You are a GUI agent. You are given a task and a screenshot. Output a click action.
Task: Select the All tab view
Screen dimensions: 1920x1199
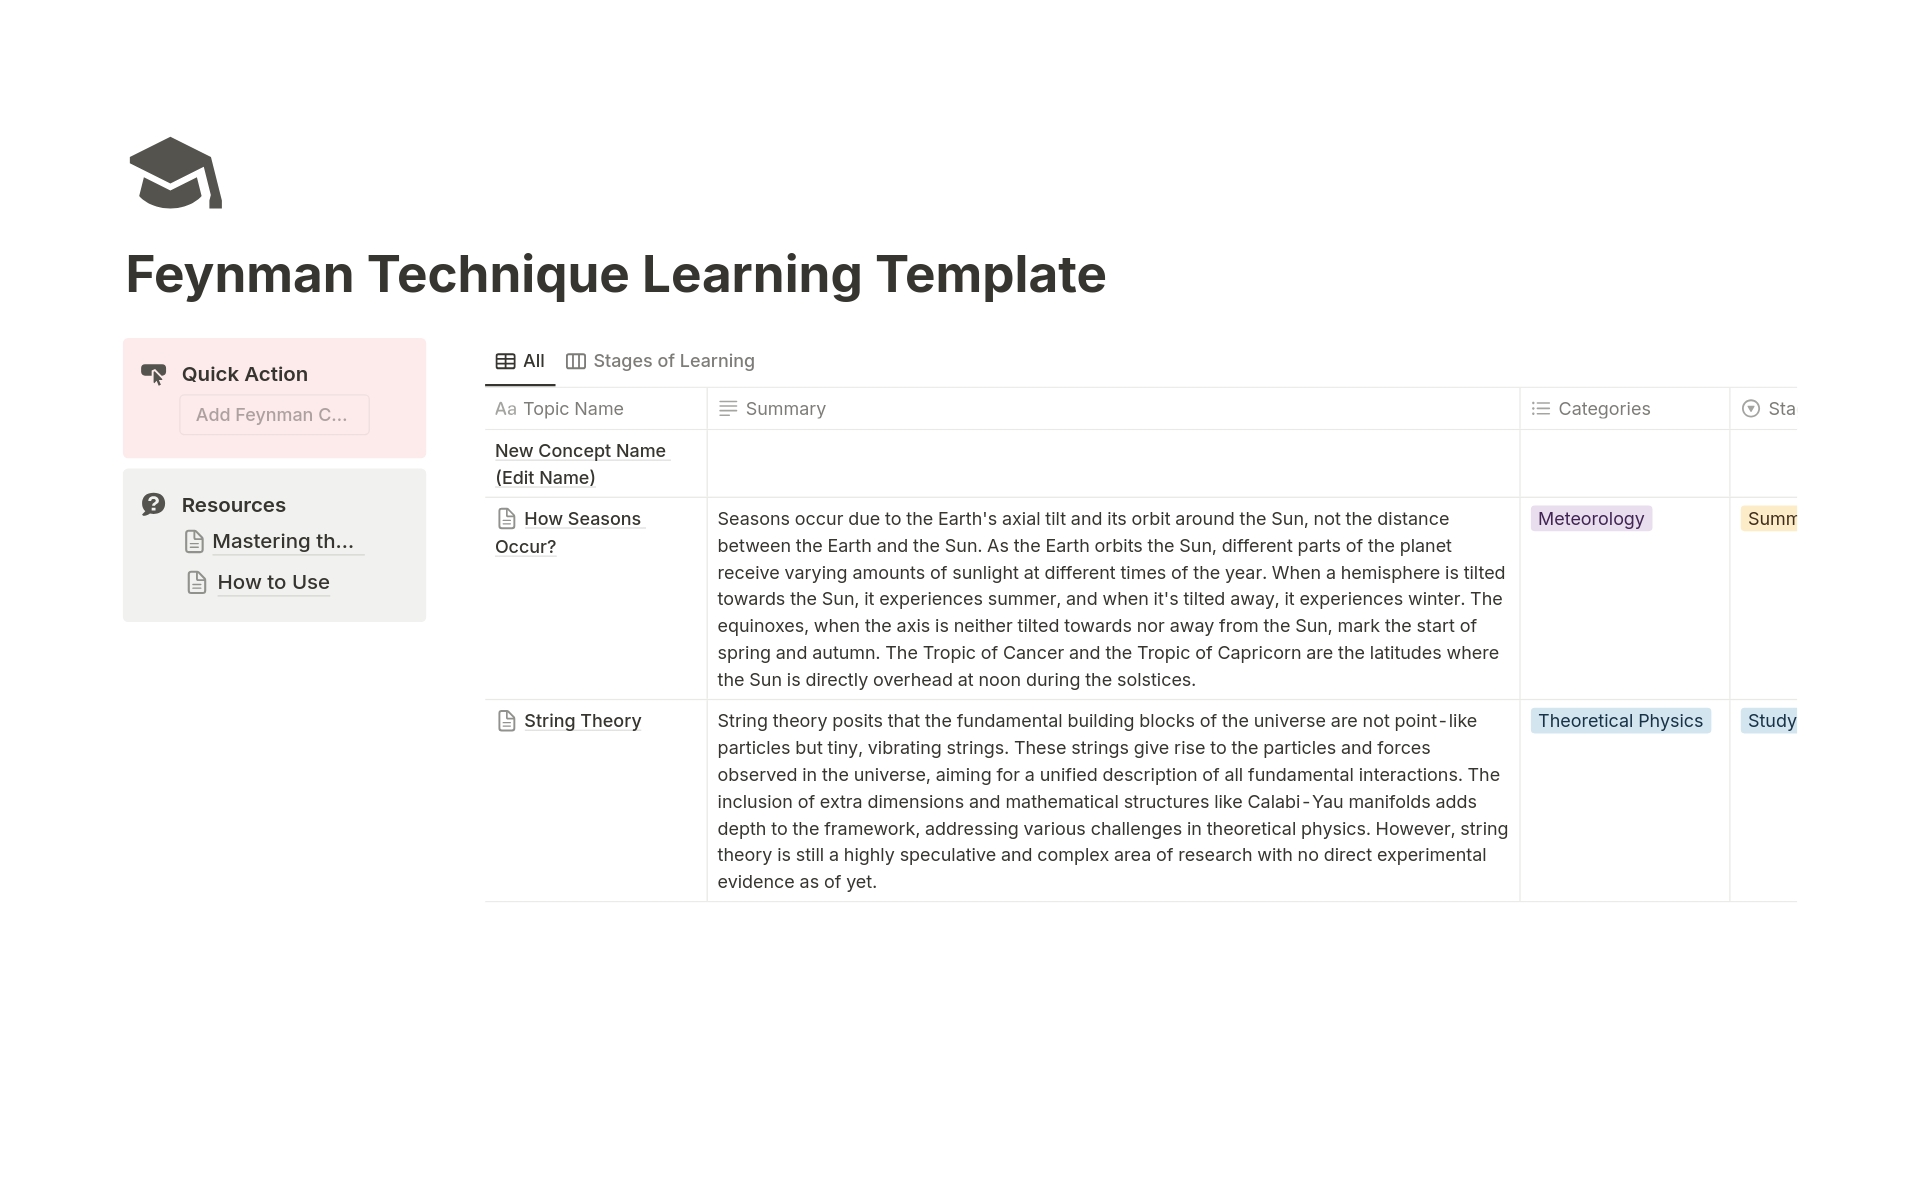coord(521,361)
